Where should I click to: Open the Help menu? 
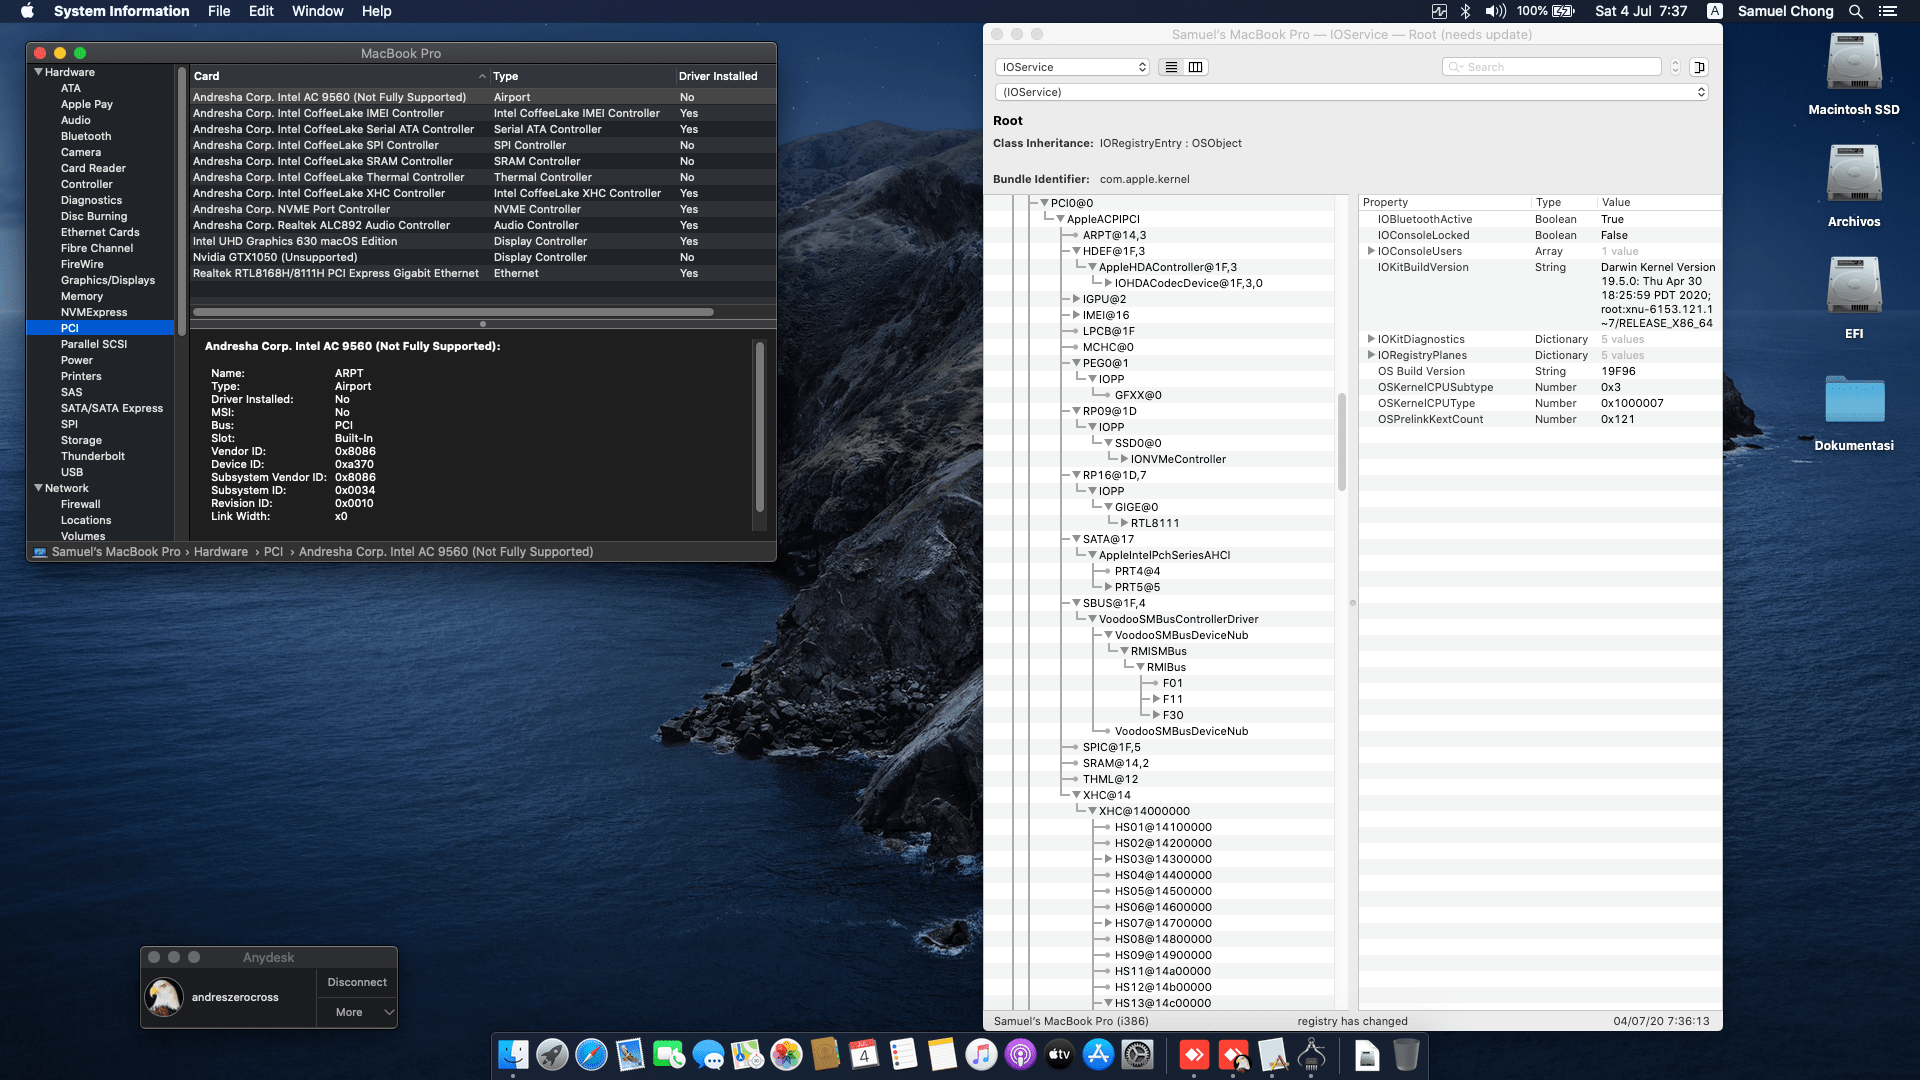(x=376, y=11)
